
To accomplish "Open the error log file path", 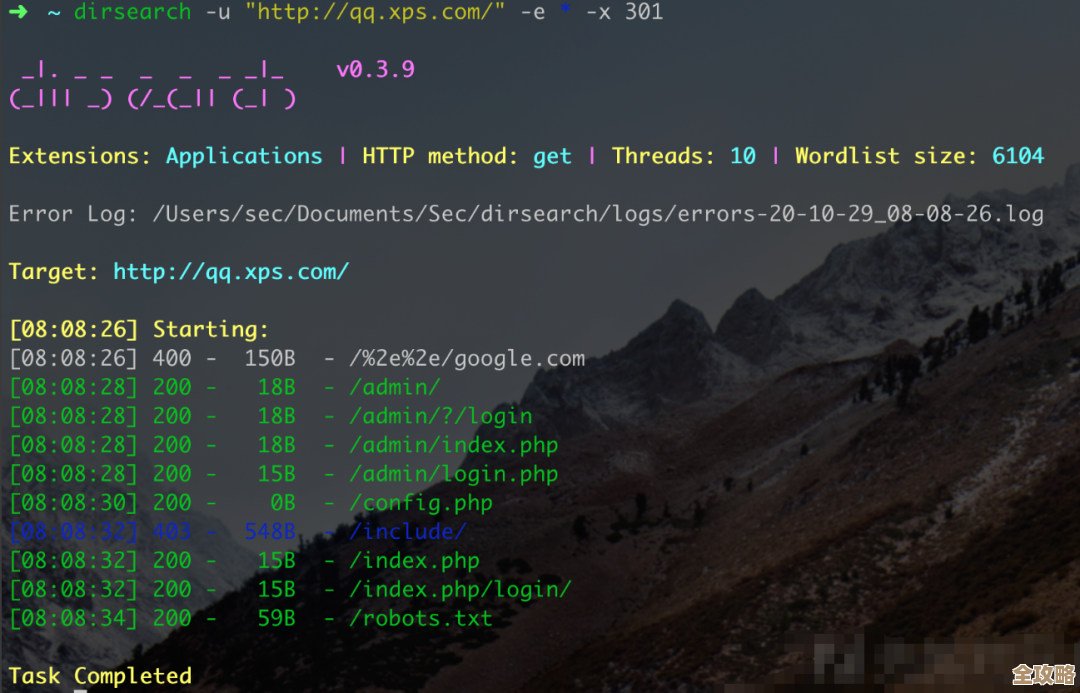I will pos(597,214).
